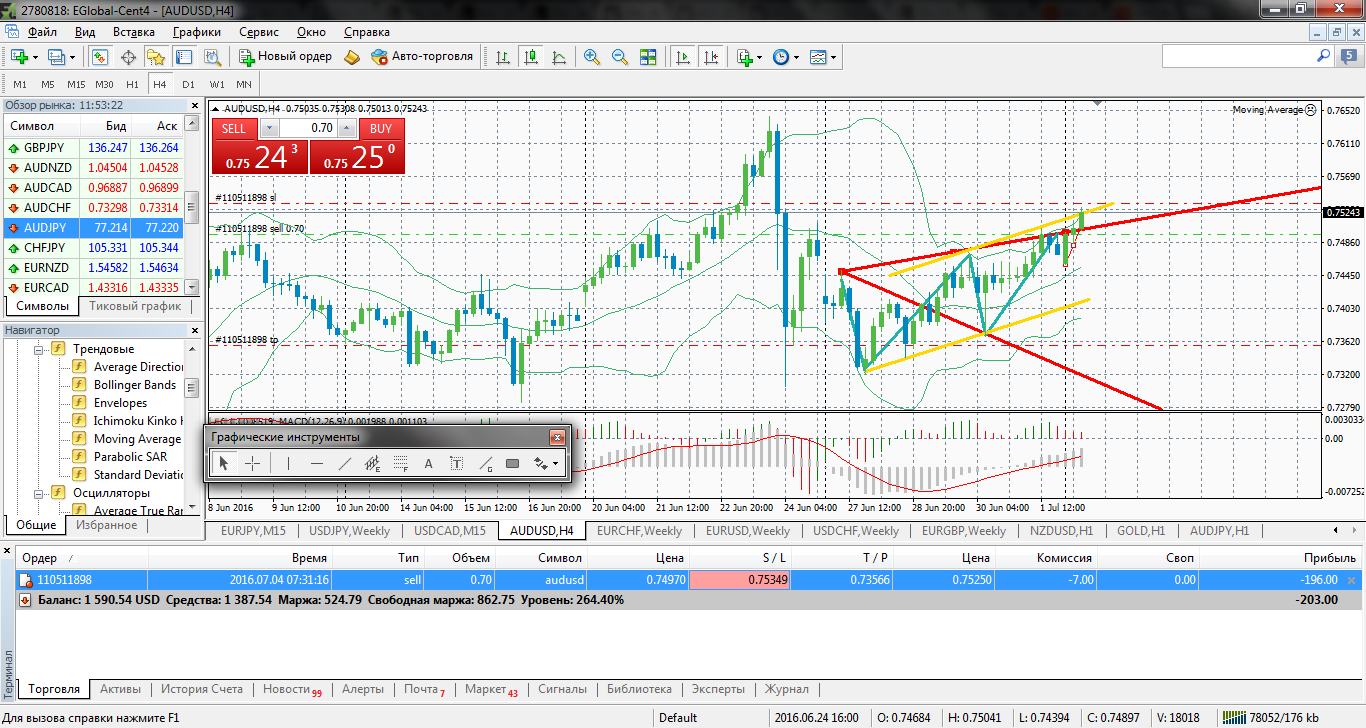This screenshot has width=1366, height=728.
Task: Open the Сервис menu
Action: click(x=259, y=32)
